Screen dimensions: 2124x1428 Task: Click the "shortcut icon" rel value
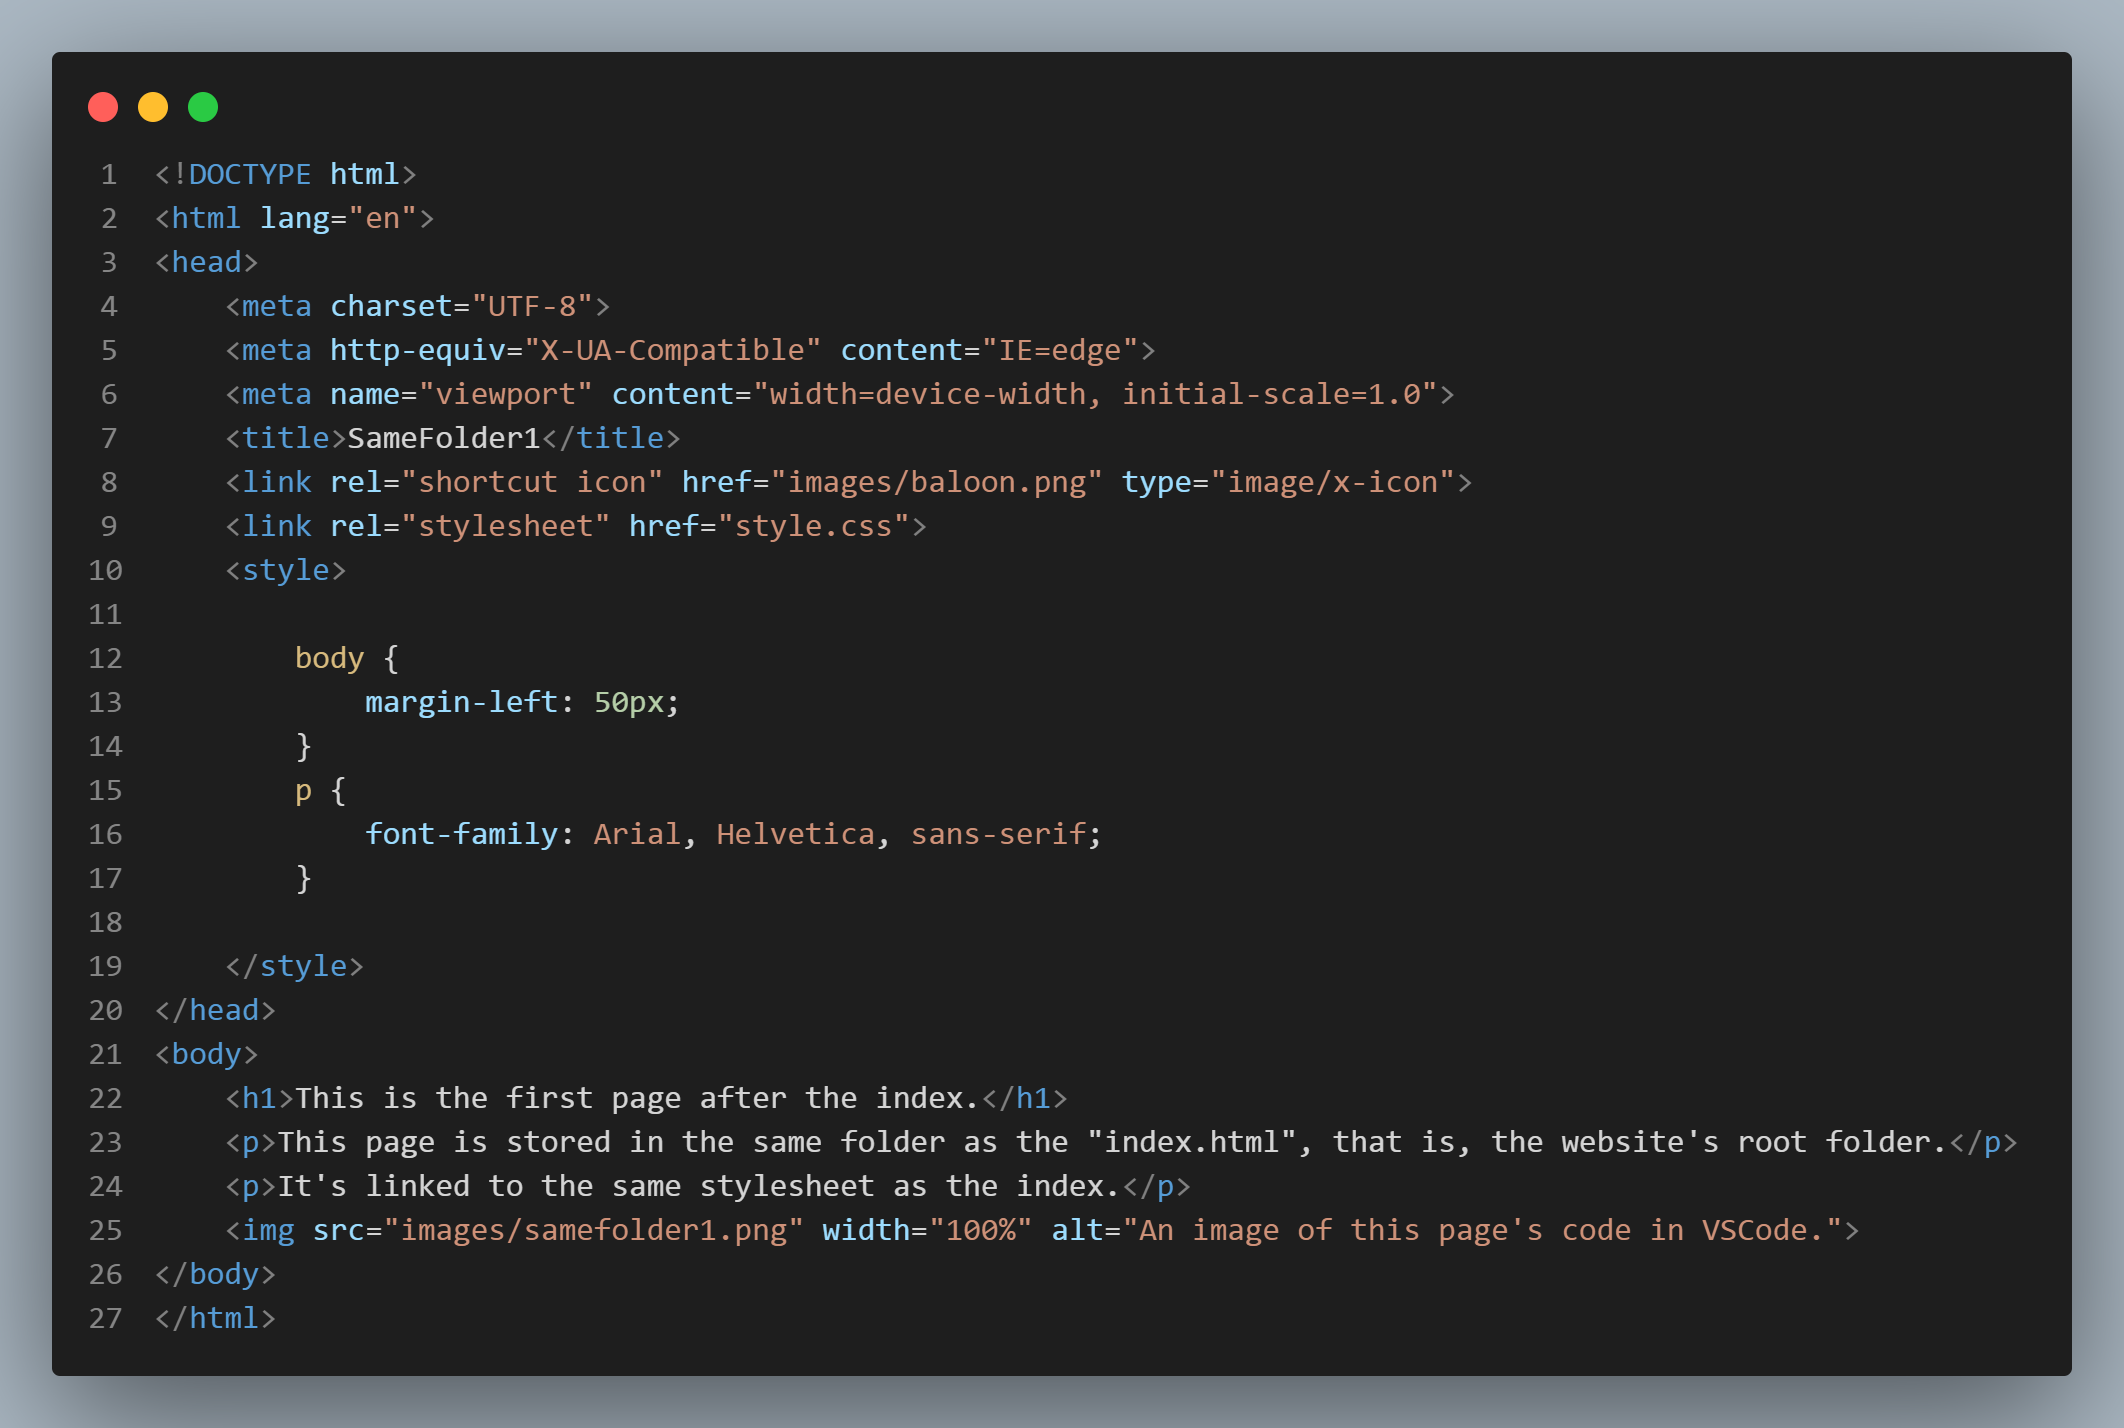(x=532, y=482)
